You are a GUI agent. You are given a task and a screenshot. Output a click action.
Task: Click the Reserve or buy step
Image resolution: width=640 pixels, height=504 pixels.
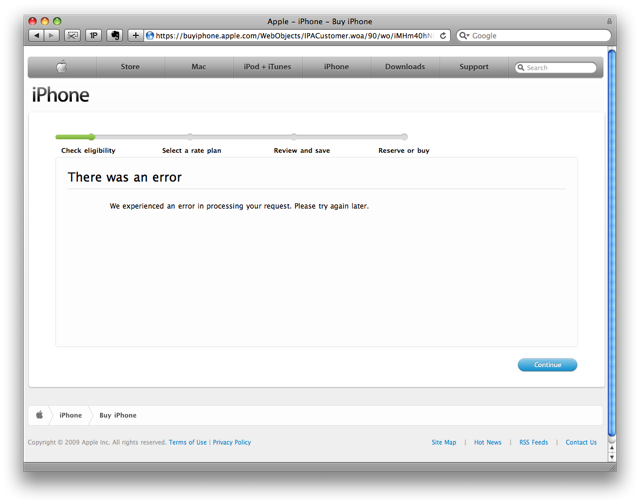(404, 151)
